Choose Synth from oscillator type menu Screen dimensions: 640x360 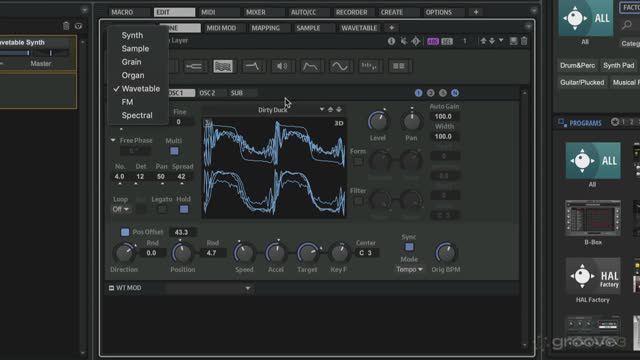tap(132, 35)
